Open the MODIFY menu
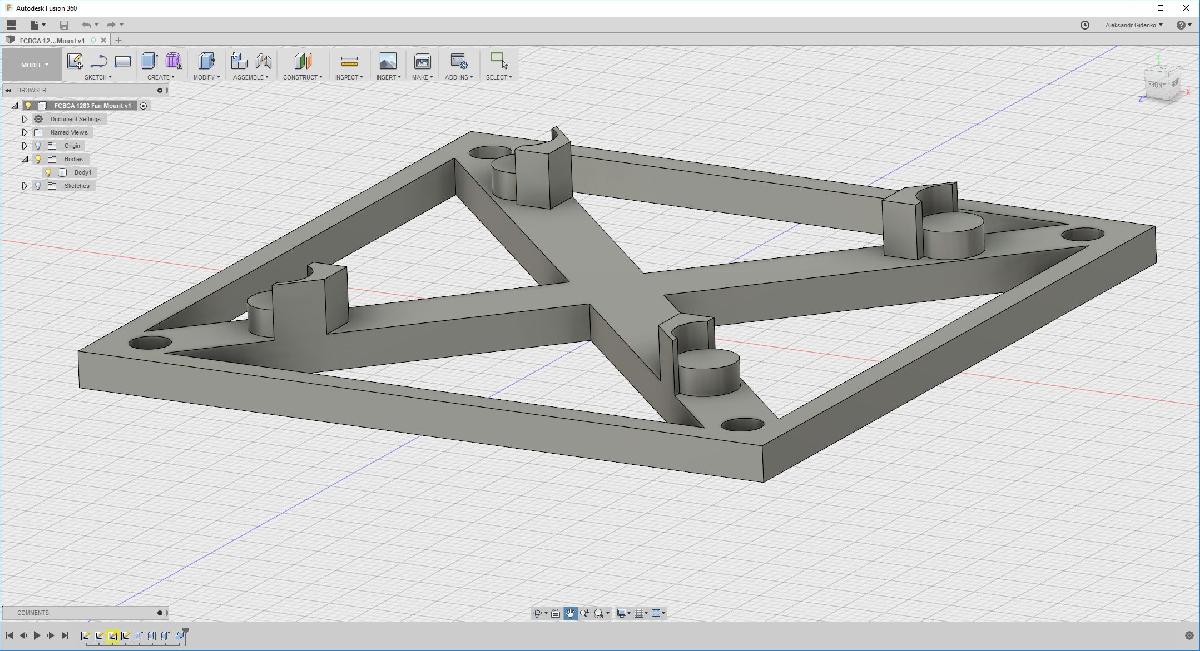 click(206, 77)
